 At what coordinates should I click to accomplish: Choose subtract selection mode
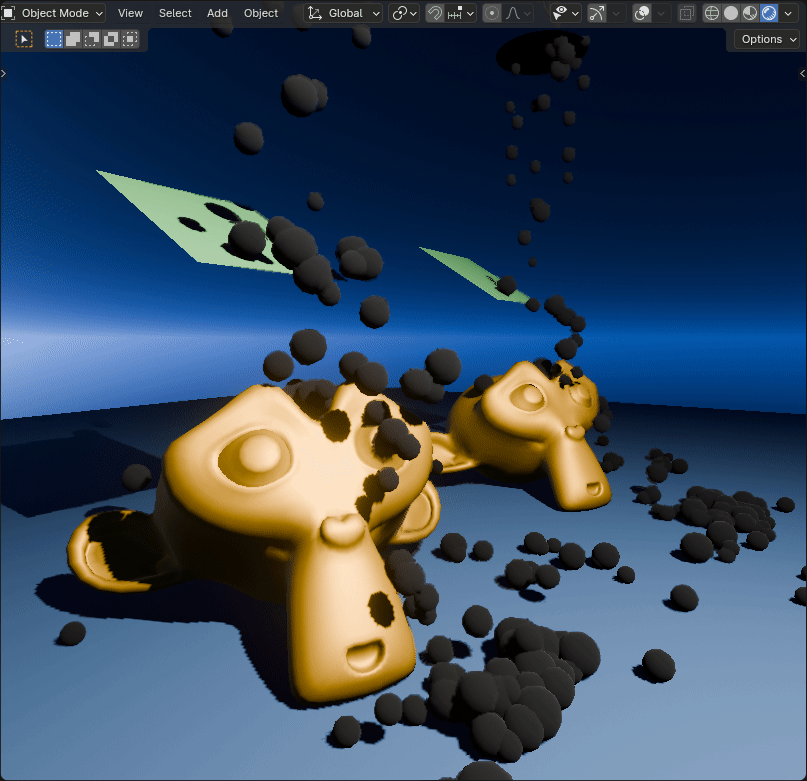(92, 39)
